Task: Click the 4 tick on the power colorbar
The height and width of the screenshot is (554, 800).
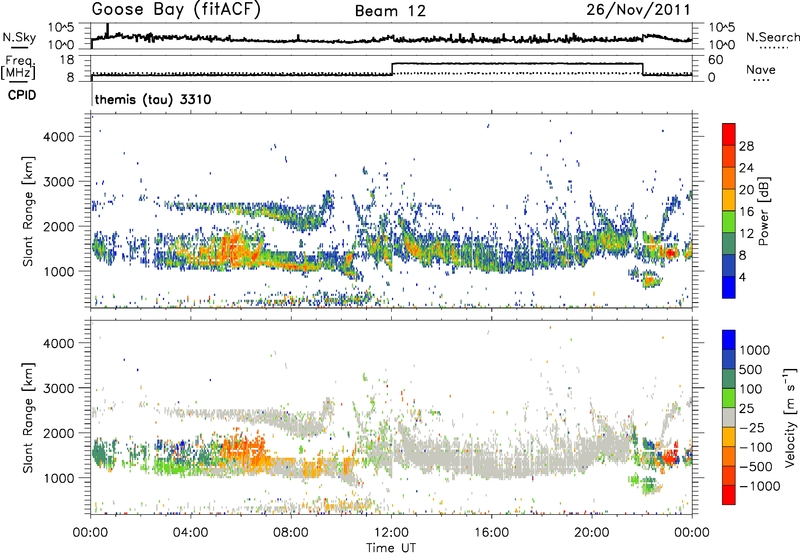Action: click(742, 277)
